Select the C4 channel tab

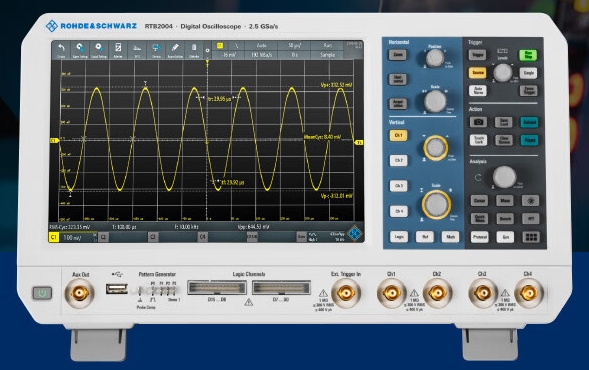pyautogui.click(x=202, y=237)
